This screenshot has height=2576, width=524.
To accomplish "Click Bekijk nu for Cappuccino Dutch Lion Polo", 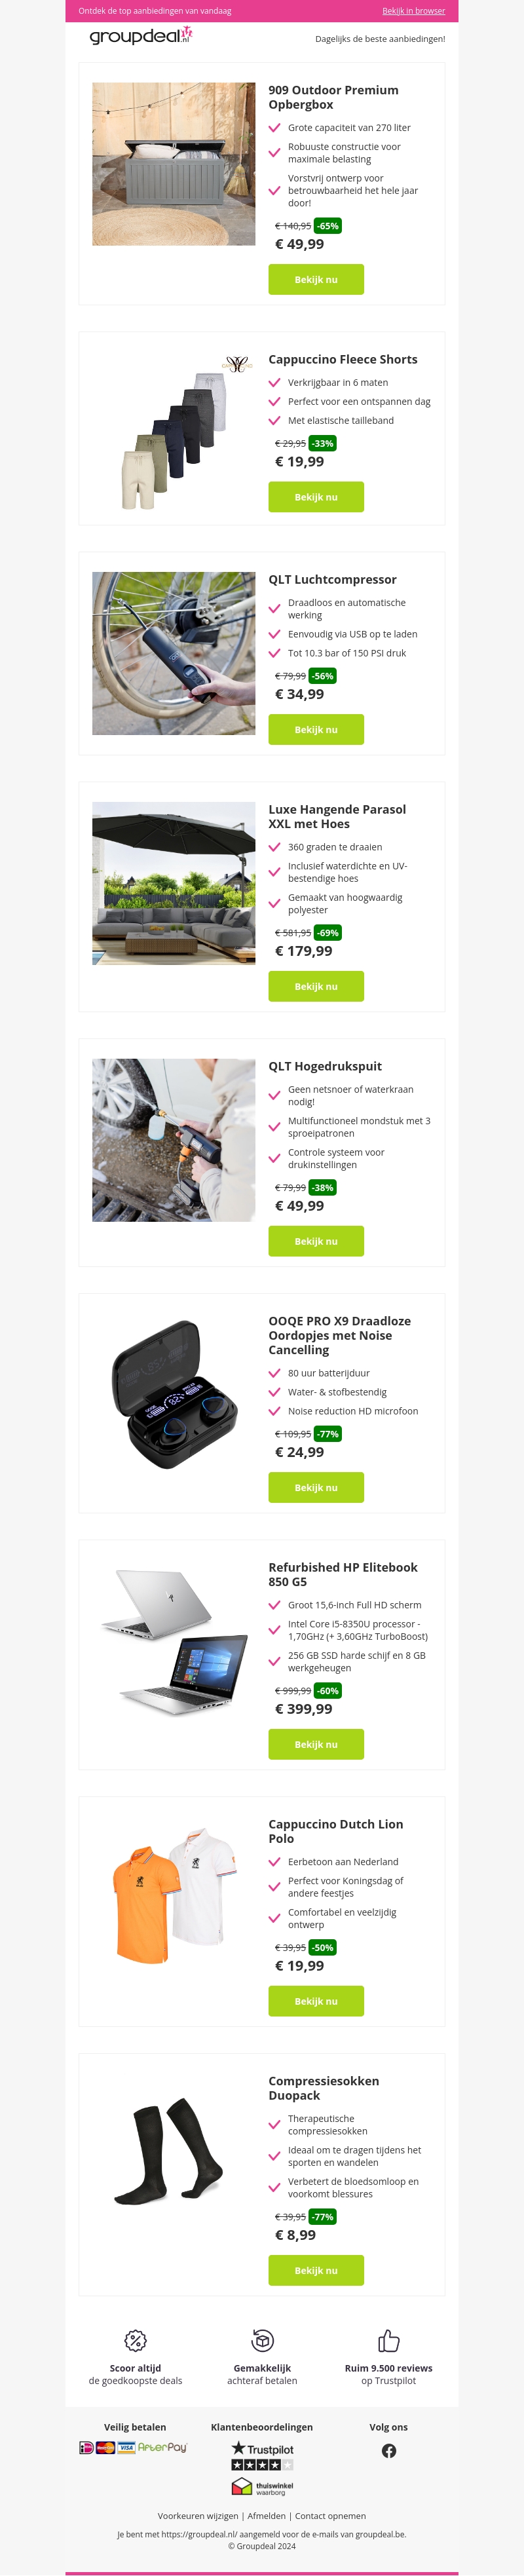I will tap(316, 2001).
